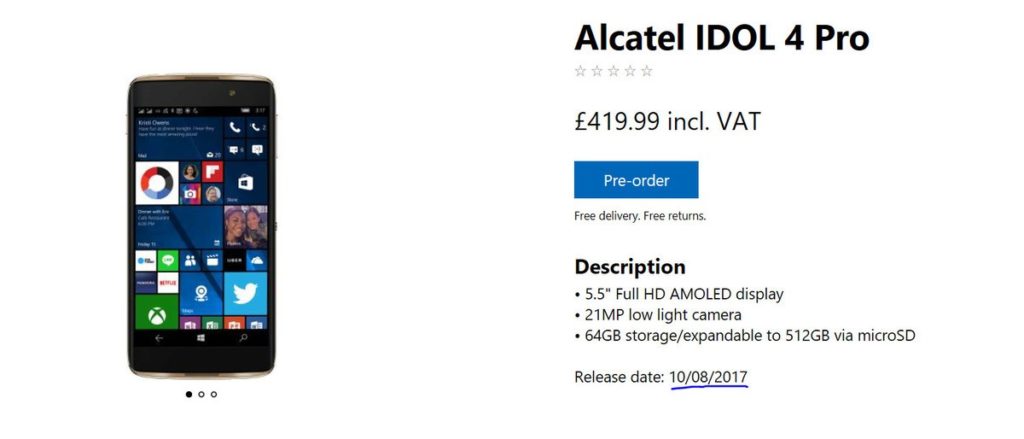The image size is (1024, 439).
Task: Click the underlined release date 10/08/2017
Action: tap(709, 377)
